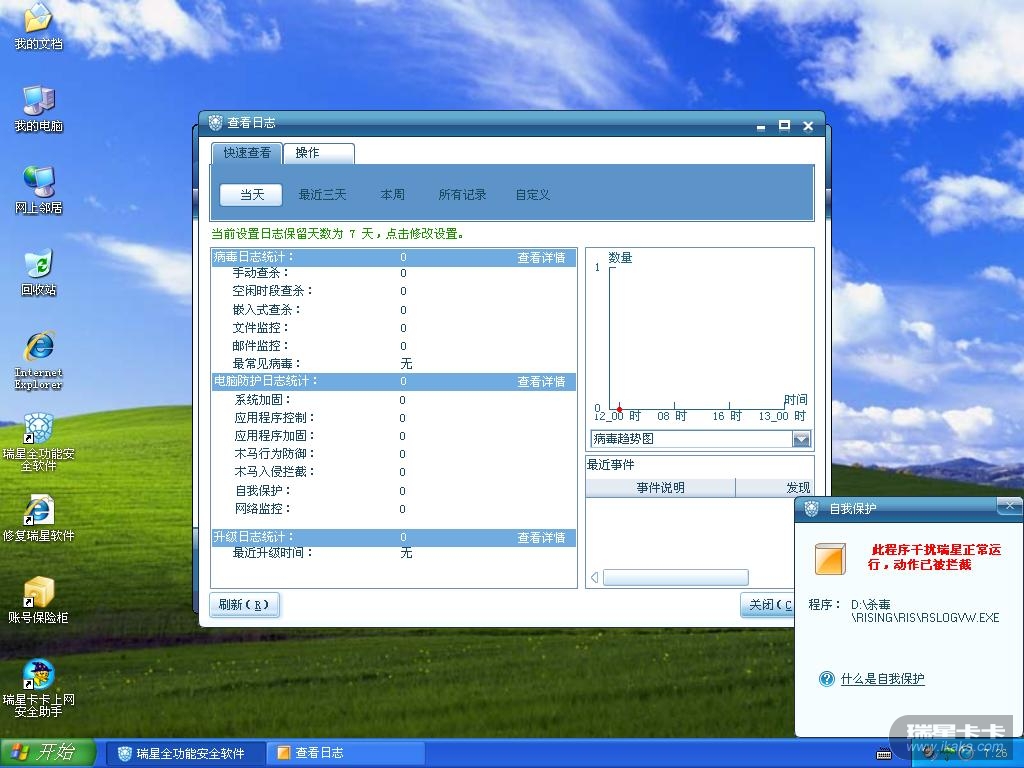1024x768 pixels.
Task: Click the shield icon in 查看日志 title bar
Action: (216, 122)
